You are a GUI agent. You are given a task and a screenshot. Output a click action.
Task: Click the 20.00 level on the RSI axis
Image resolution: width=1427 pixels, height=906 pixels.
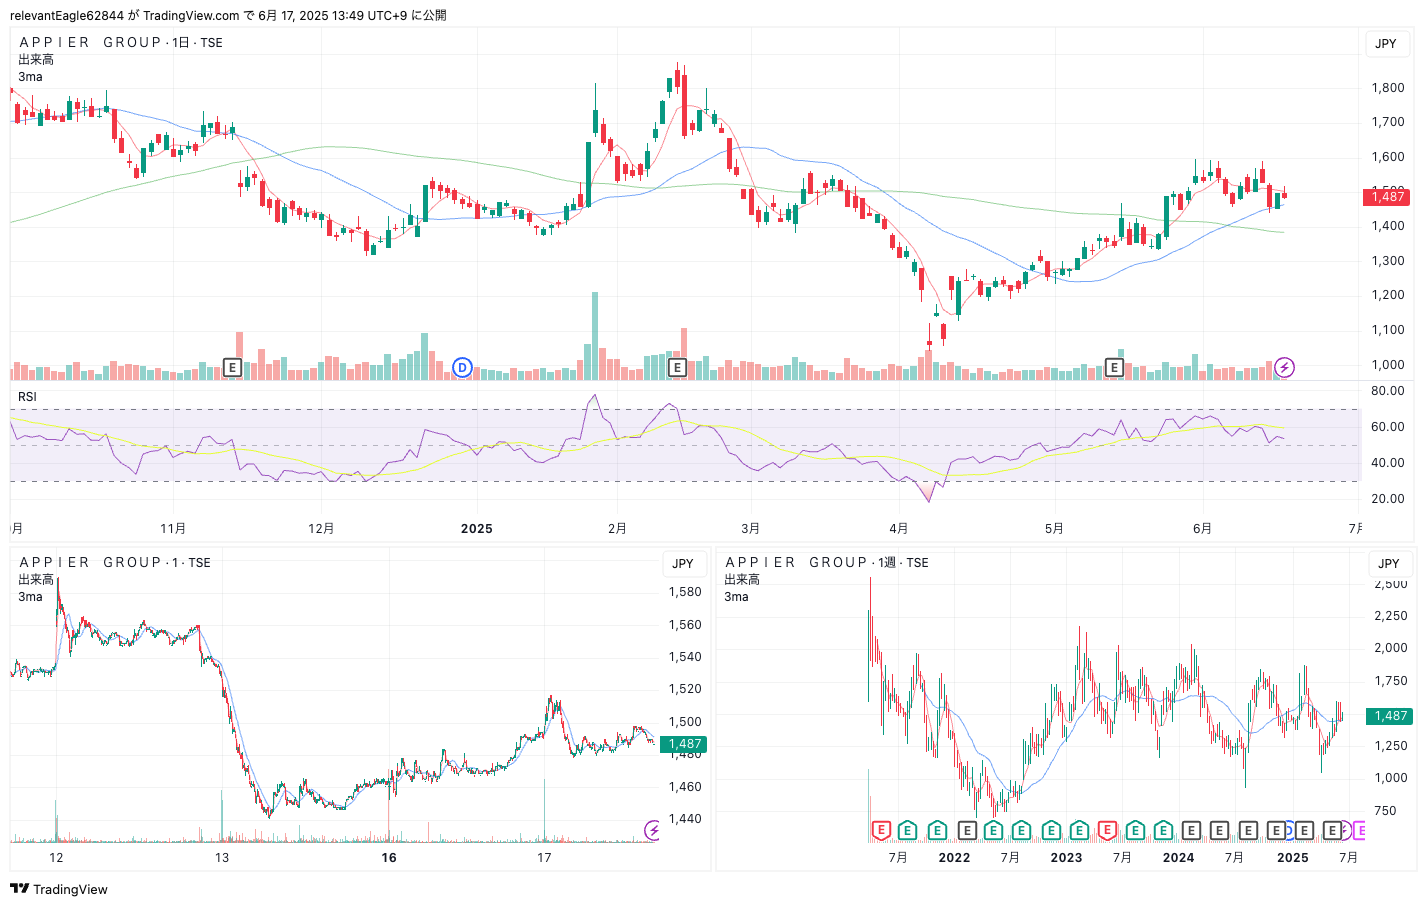1387,498
